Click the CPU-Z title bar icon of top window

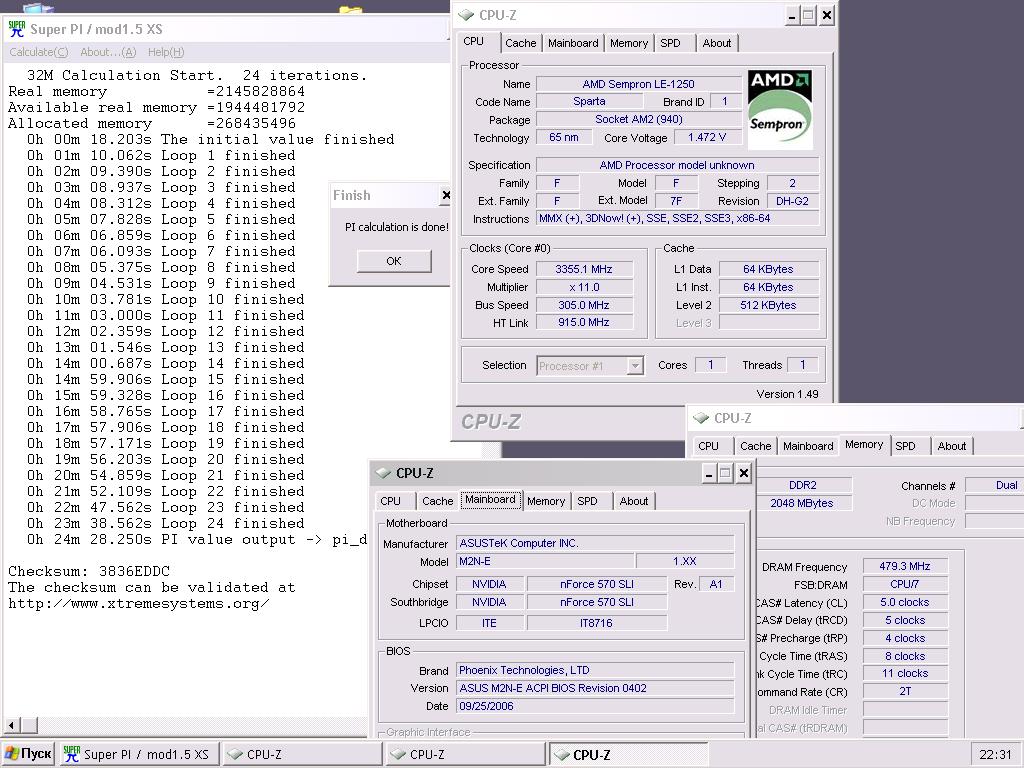[466, 15]
